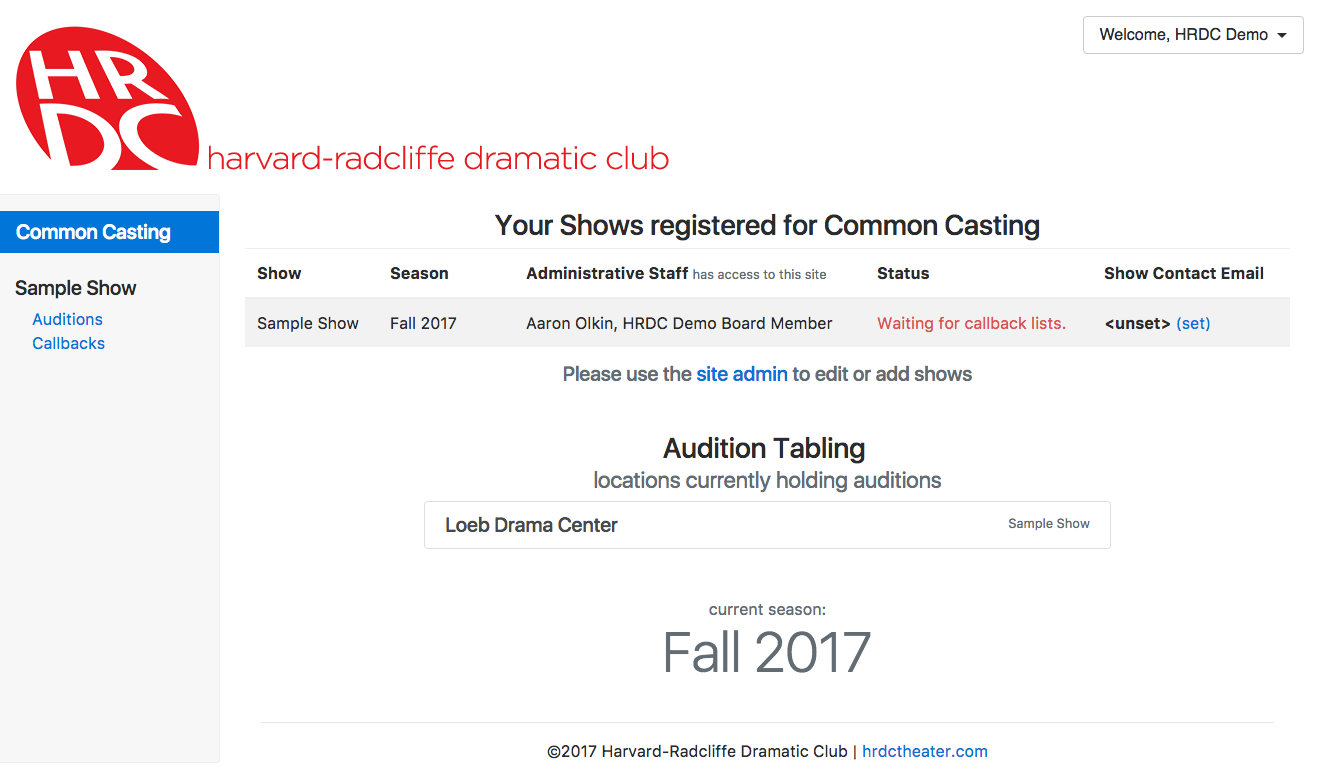This screenshot has height=779, width=1320.
Task: Click the Season column header
Action: [x=419, y=273]
